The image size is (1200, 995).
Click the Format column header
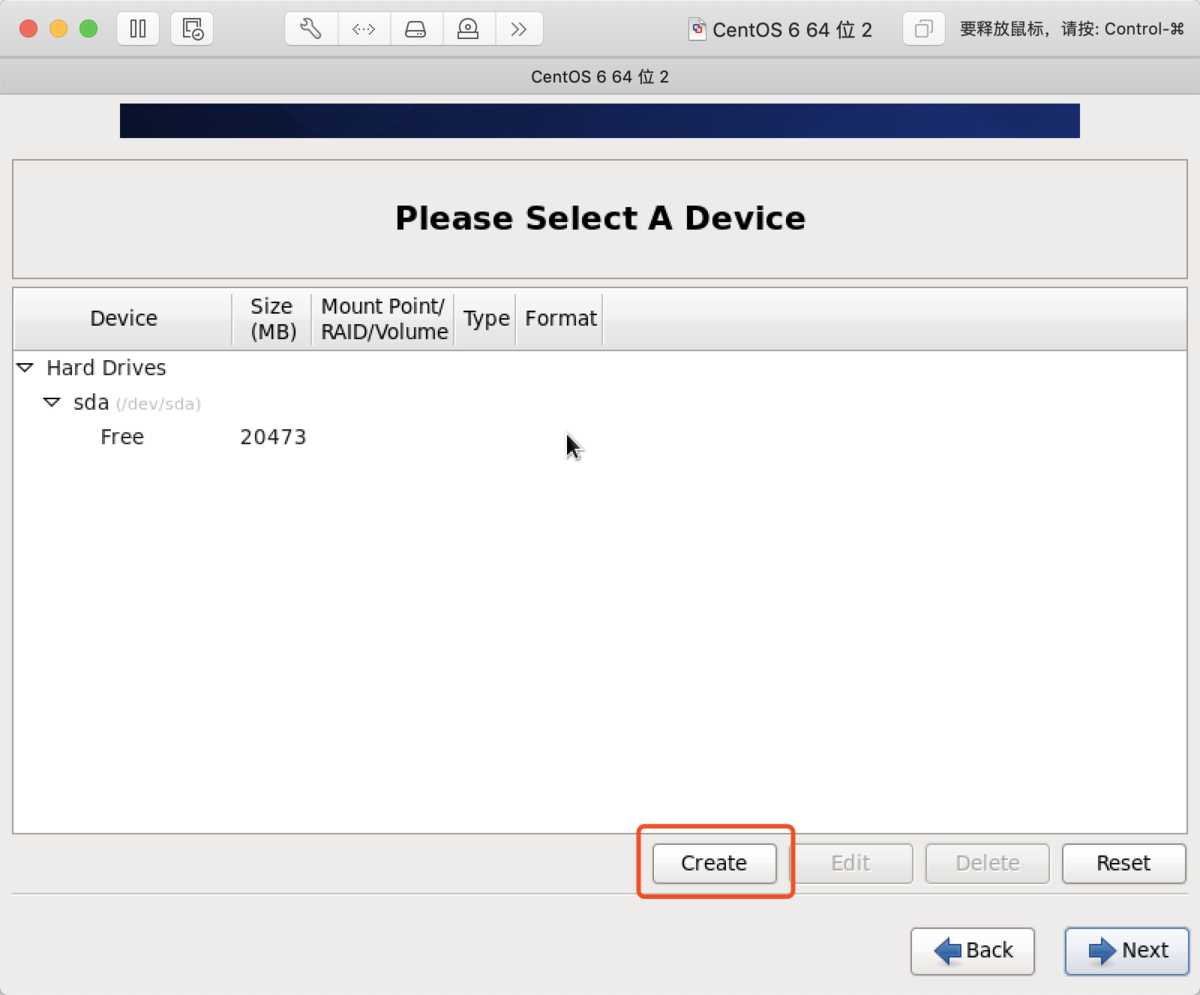pyautogui.click(x=560, y=319)
